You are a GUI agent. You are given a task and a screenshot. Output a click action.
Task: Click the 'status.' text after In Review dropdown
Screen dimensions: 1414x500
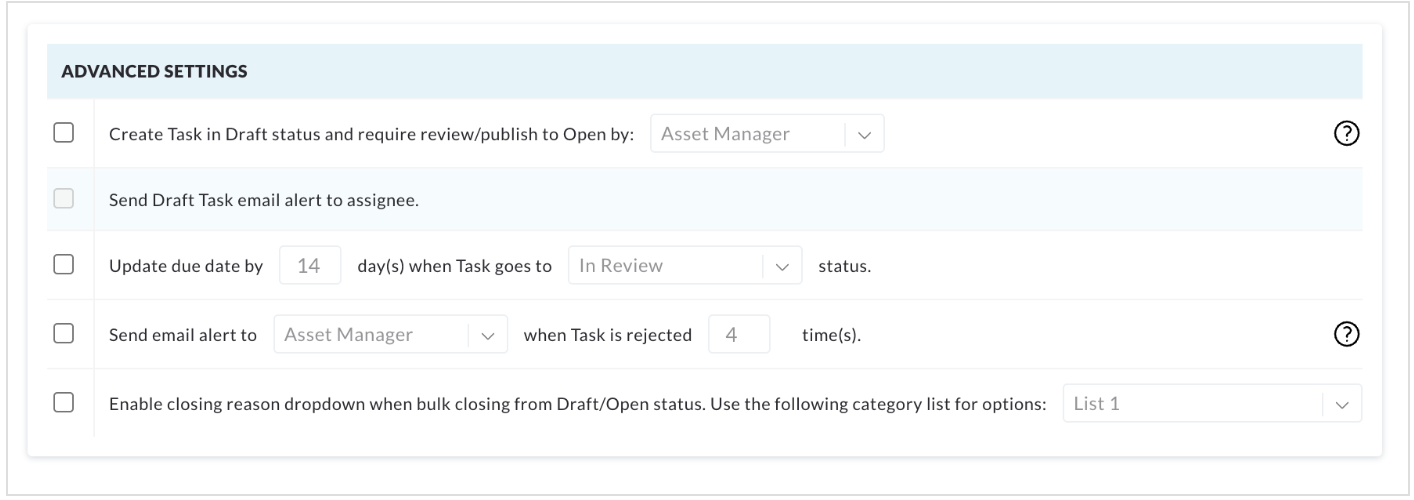(844, 267)
